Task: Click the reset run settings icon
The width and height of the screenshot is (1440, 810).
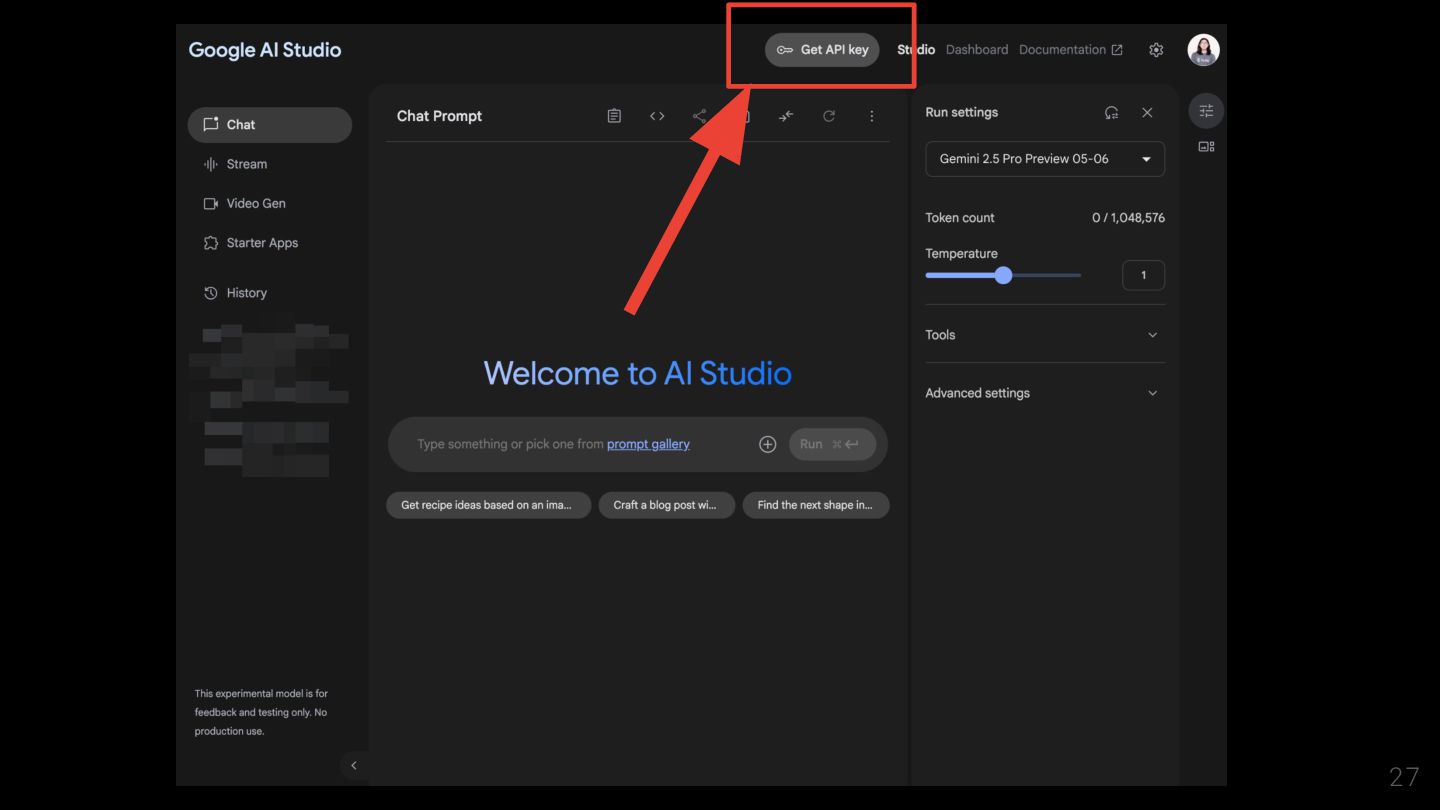Action: coord(1111,113)
